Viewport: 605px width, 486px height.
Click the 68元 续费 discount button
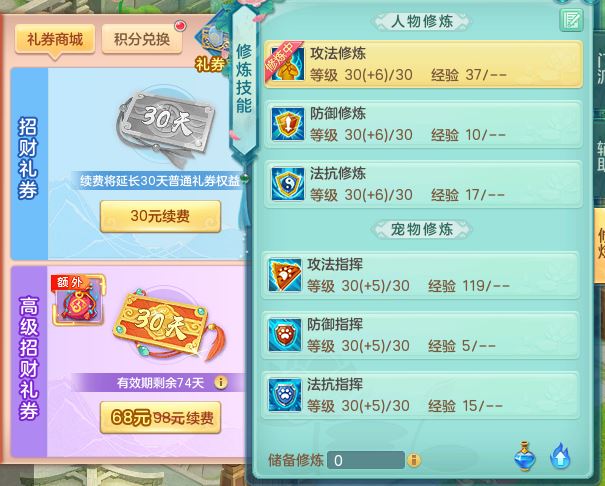(160, 417)
